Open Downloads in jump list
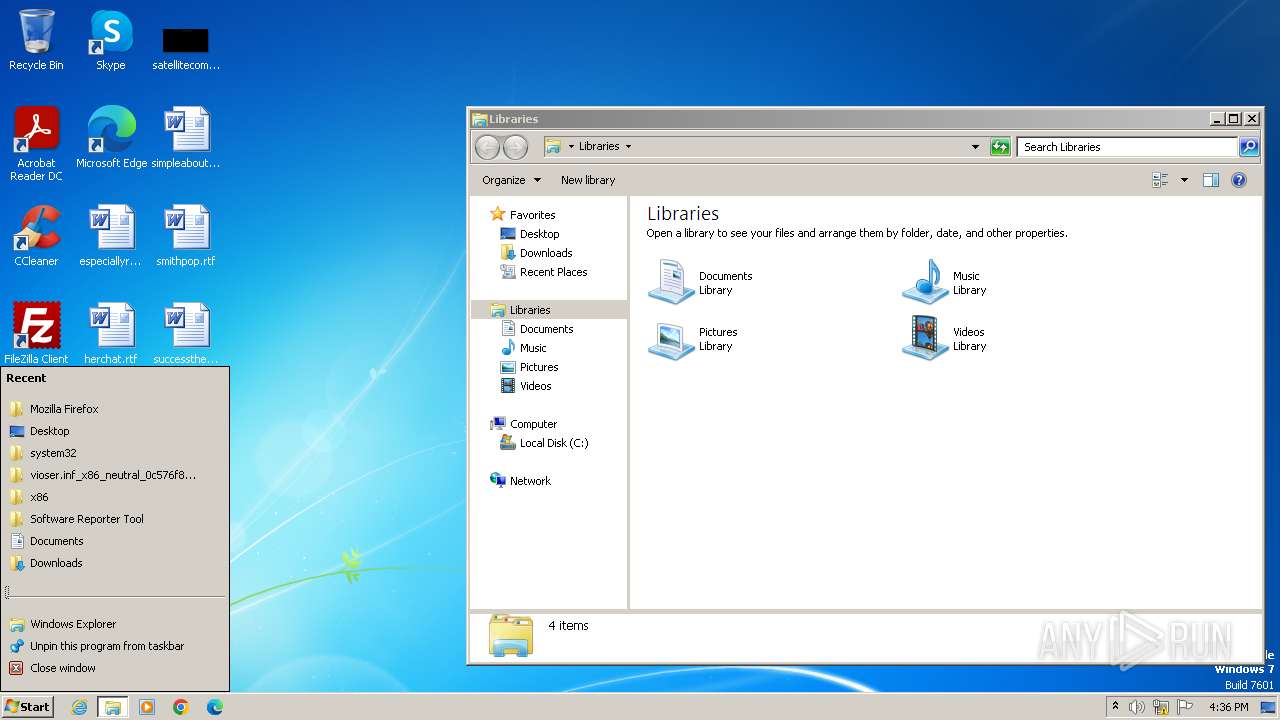 coord(115,563)
